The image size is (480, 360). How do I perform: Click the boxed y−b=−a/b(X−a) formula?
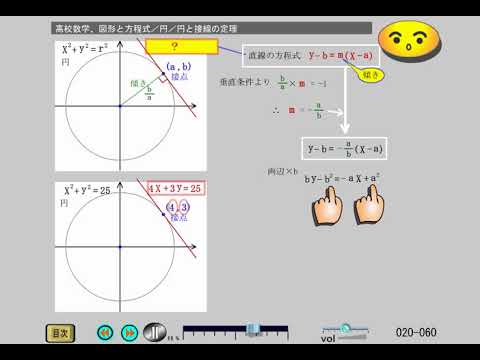(344, 148)
